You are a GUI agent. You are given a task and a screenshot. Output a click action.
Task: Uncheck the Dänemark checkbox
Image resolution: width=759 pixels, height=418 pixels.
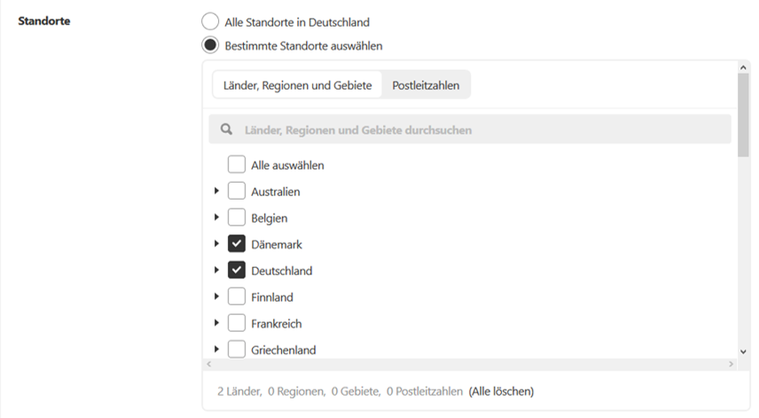pyautogui.click(x=236, y=244)
